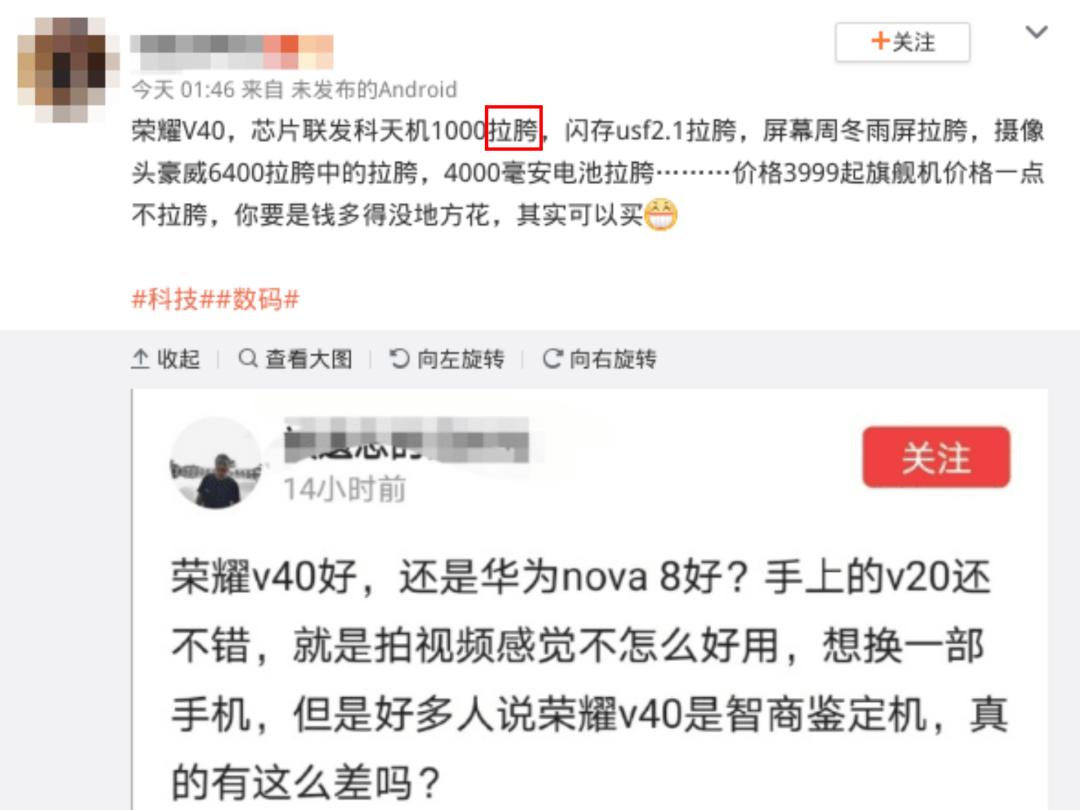The image size is (1080, 810).
Task: Open the blurred poster username
Action: (232, 52)
